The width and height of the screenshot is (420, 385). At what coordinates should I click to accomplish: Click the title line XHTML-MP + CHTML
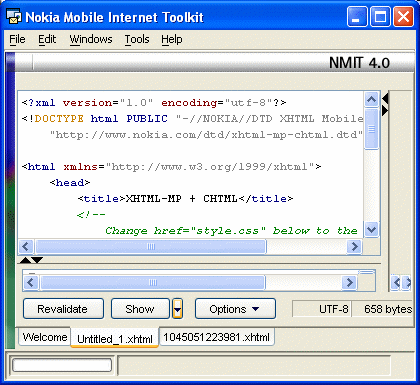185,198
